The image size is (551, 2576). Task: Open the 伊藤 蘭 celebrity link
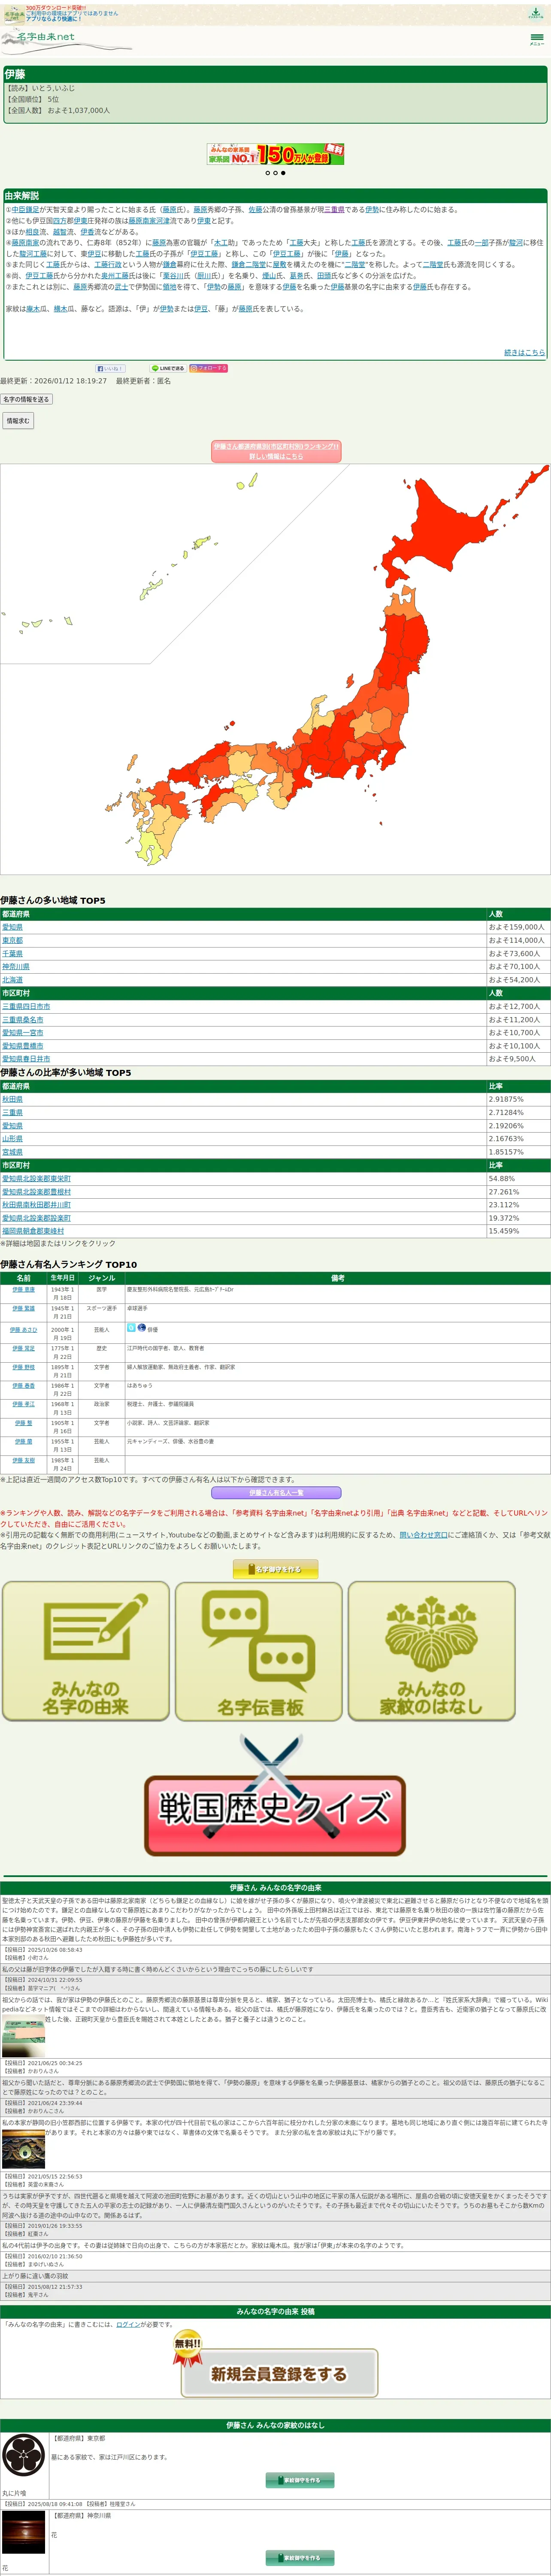tap(24, 1441)
